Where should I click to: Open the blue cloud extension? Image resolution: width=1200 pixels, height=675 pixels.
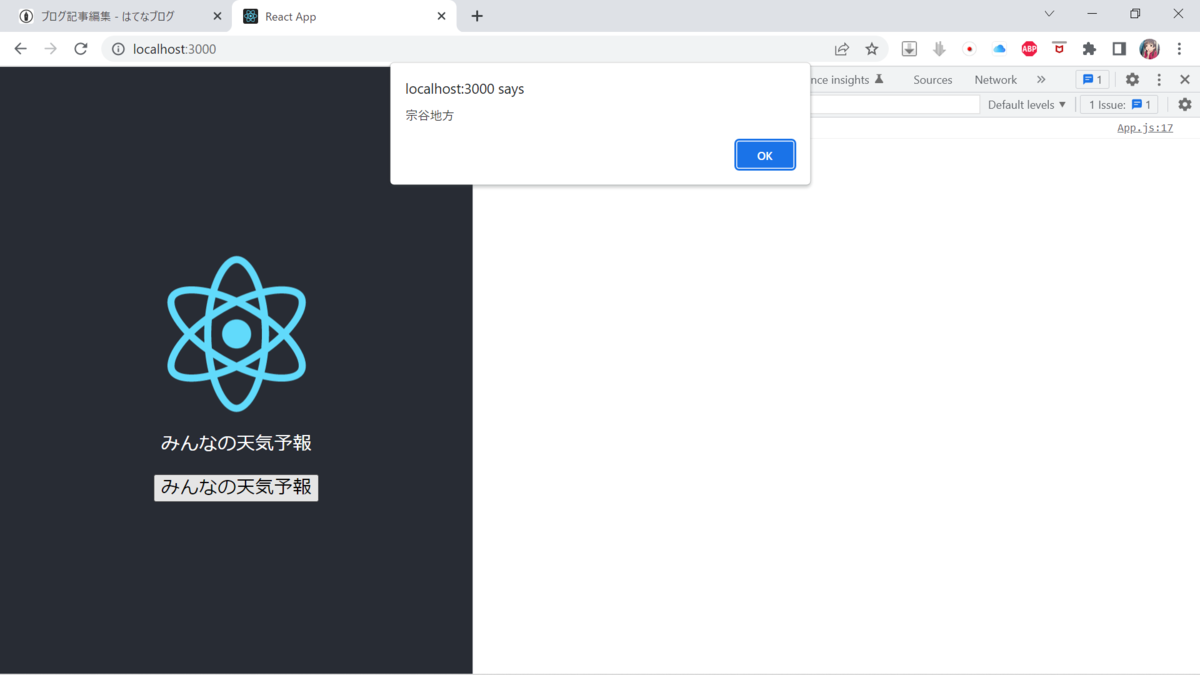point(999,49)
